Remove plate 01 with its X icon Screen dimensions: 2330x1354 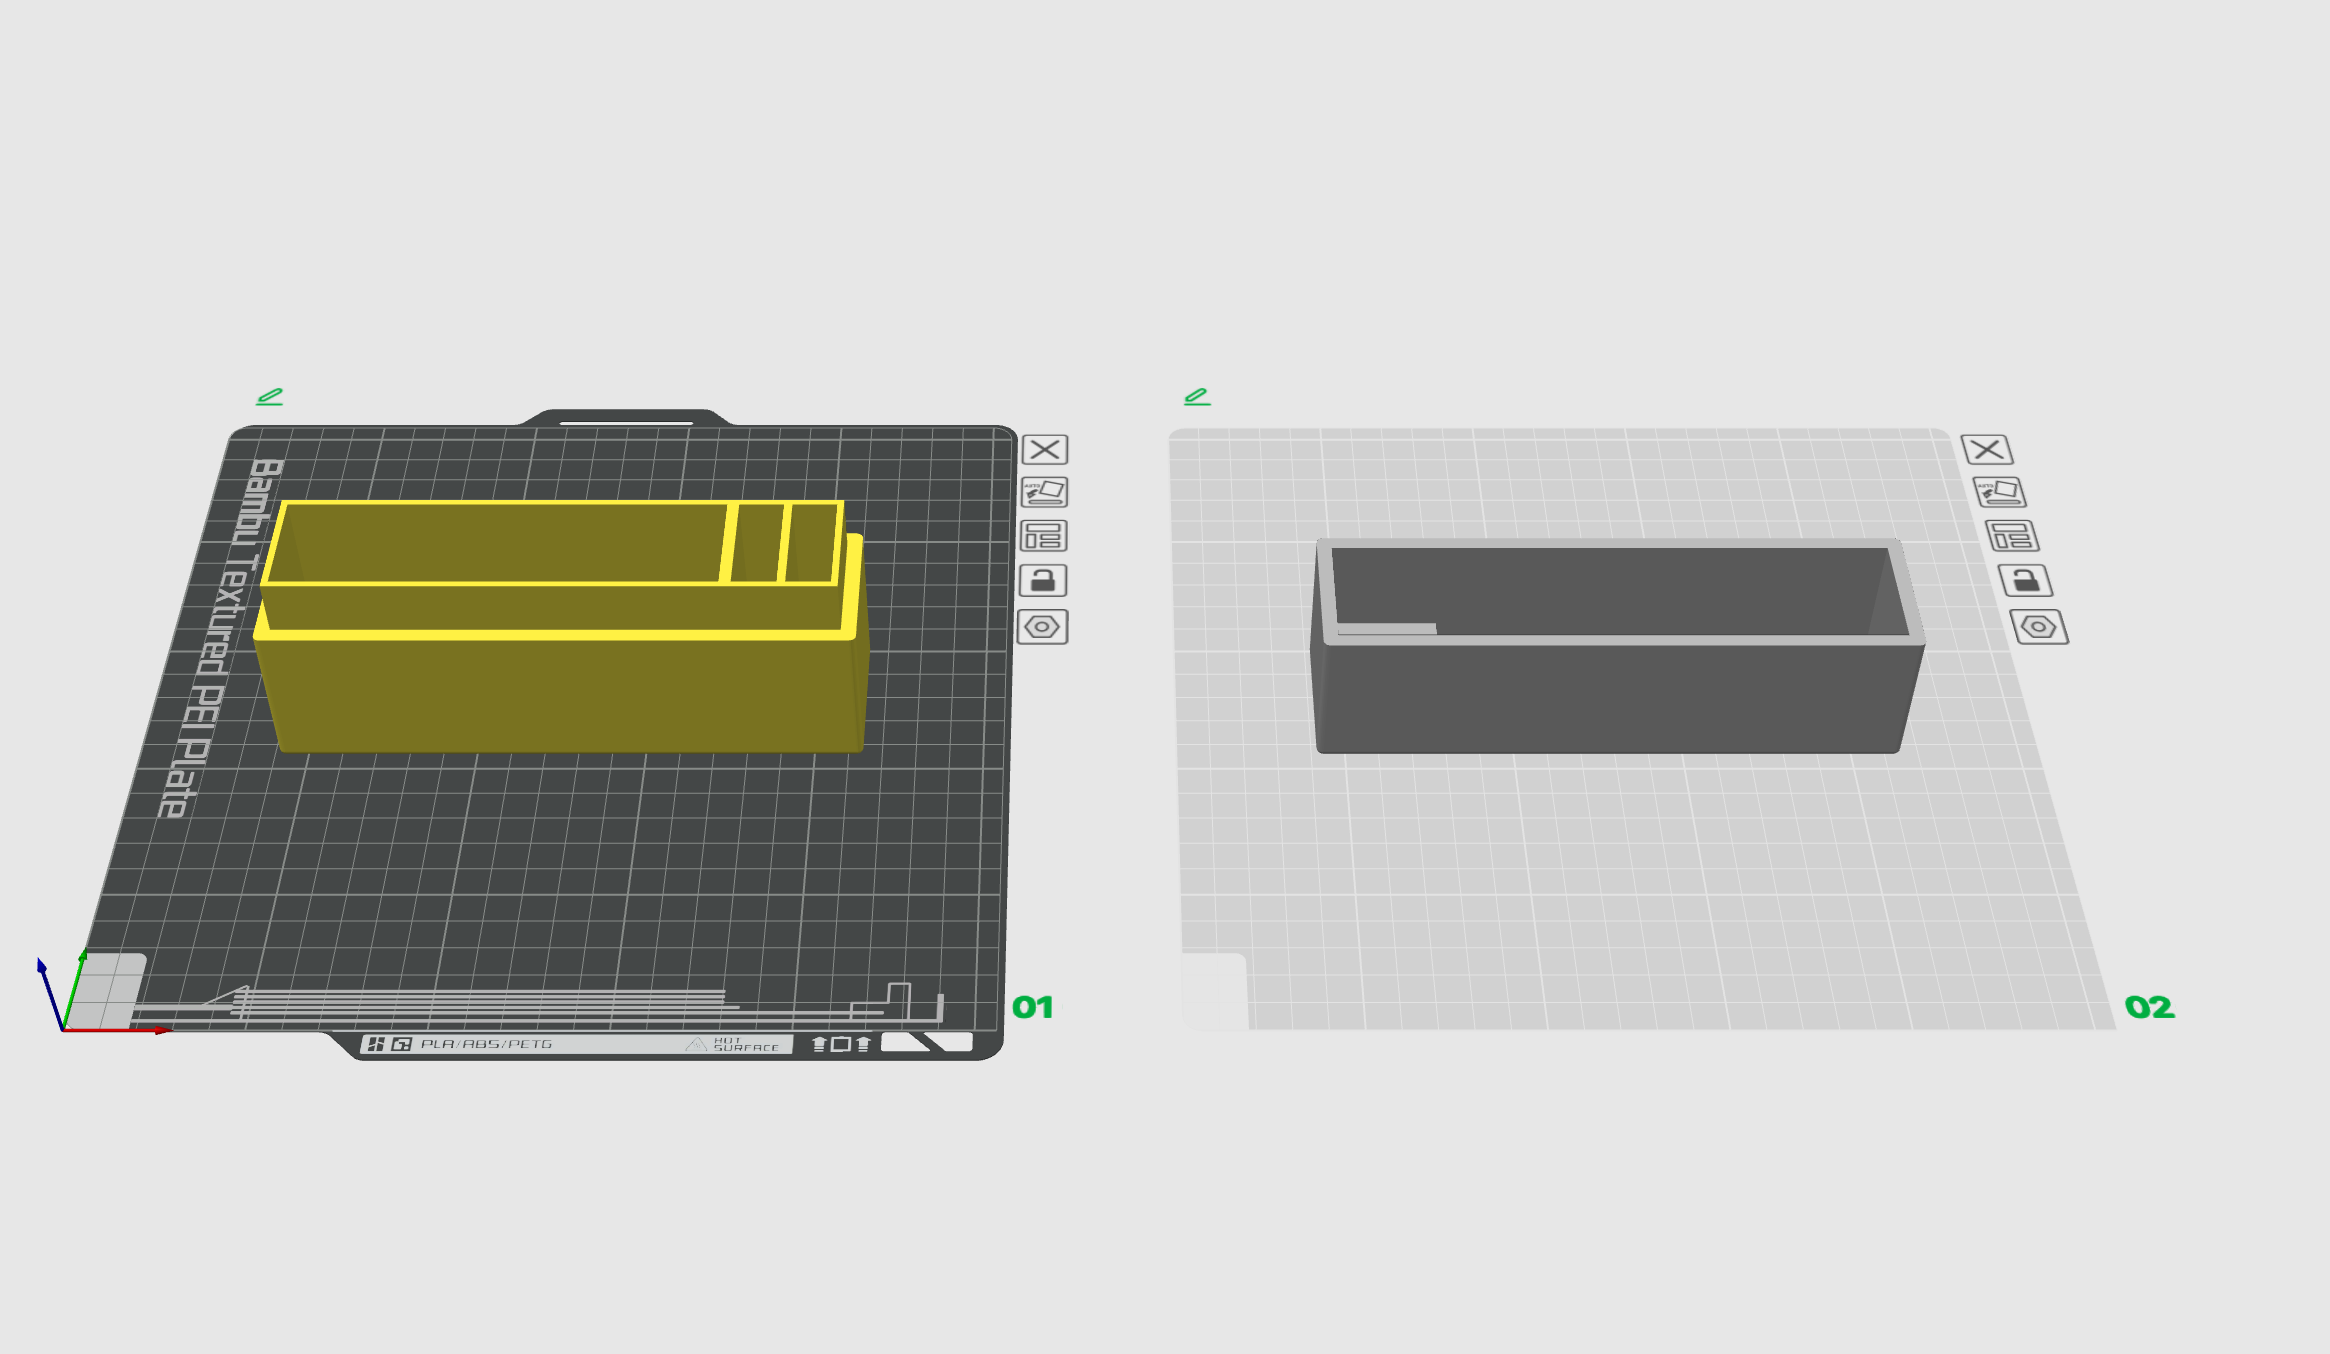[1044, 450]
